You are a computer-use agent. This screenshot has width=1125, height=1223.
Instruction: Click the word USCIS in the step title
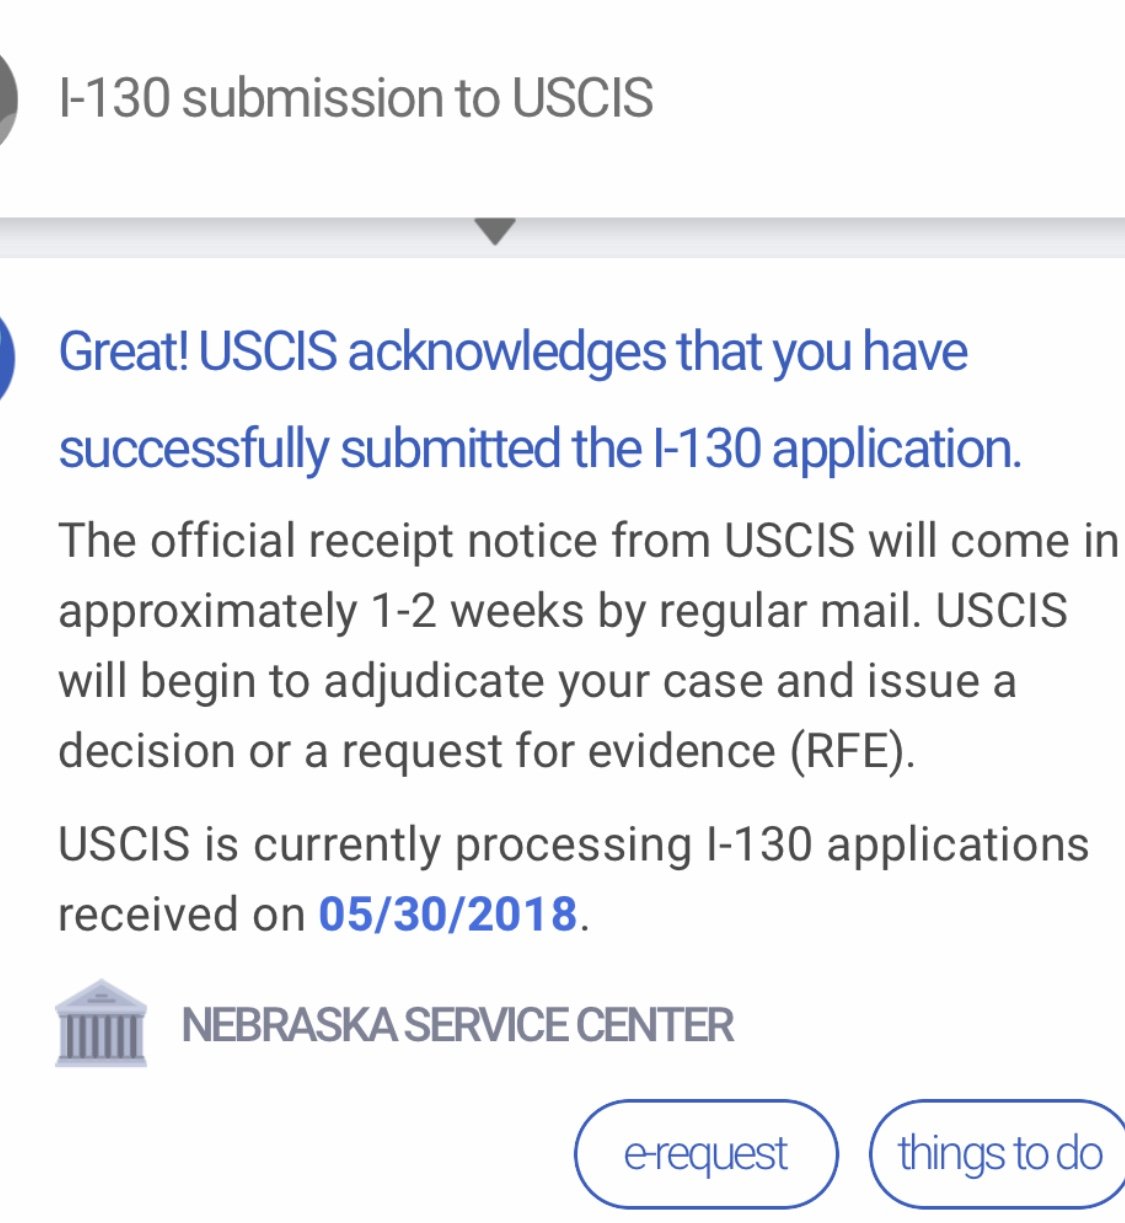click(x=582, y=98)
